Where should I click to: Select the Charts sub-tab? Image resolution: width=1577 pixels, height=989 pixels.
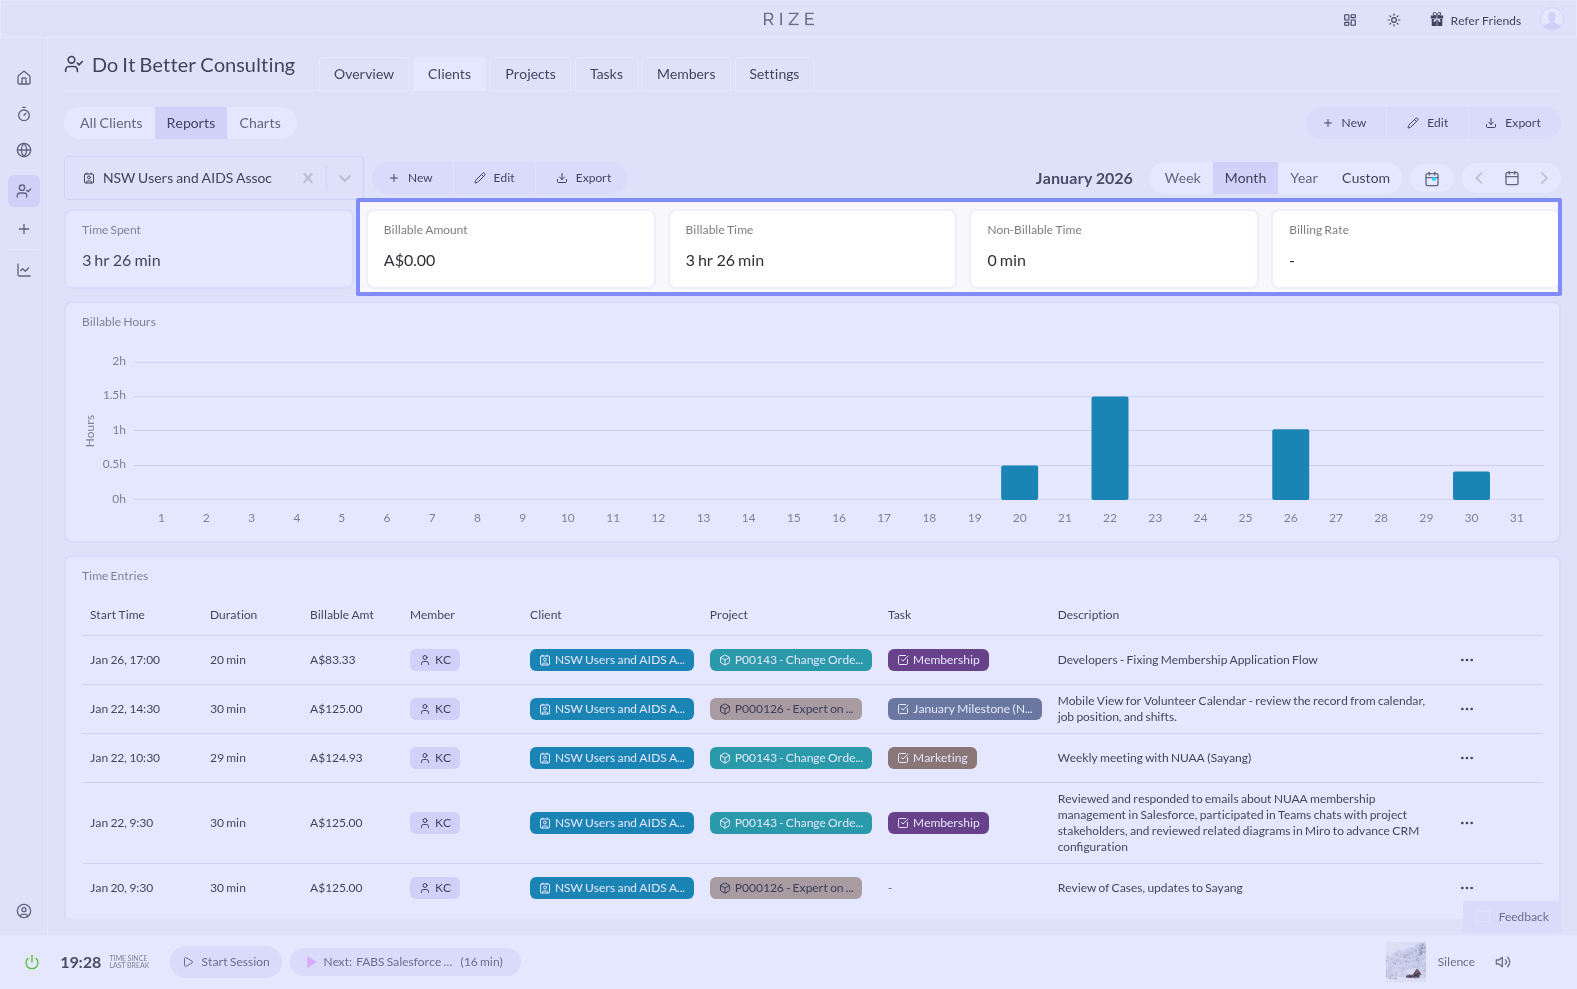(x=260, y=123)
